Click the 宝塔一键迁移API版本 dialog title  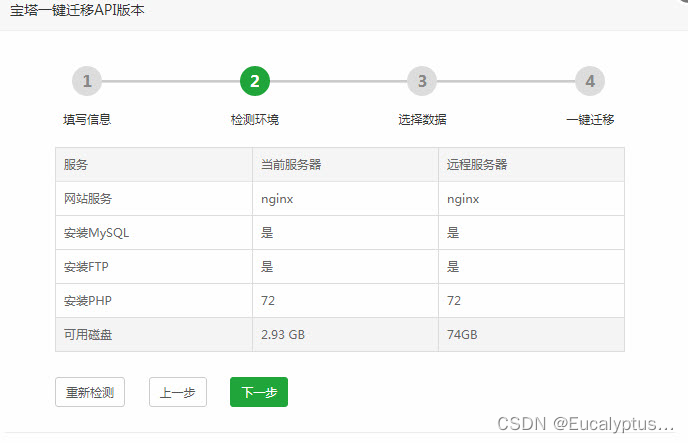(x=84, y=11)
